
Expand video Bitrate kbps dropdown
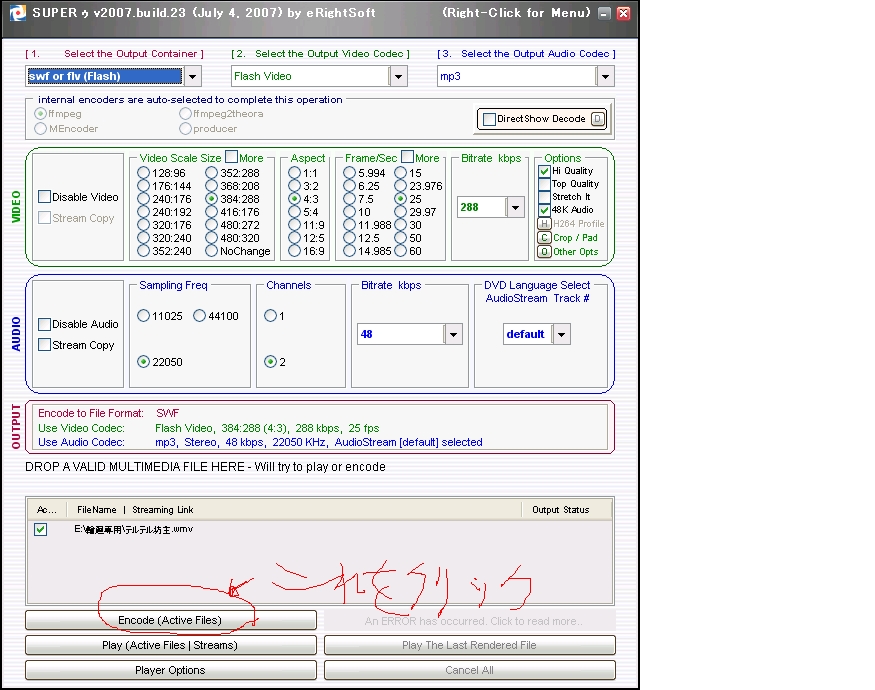pyautogui.click(x=516, y=207)
